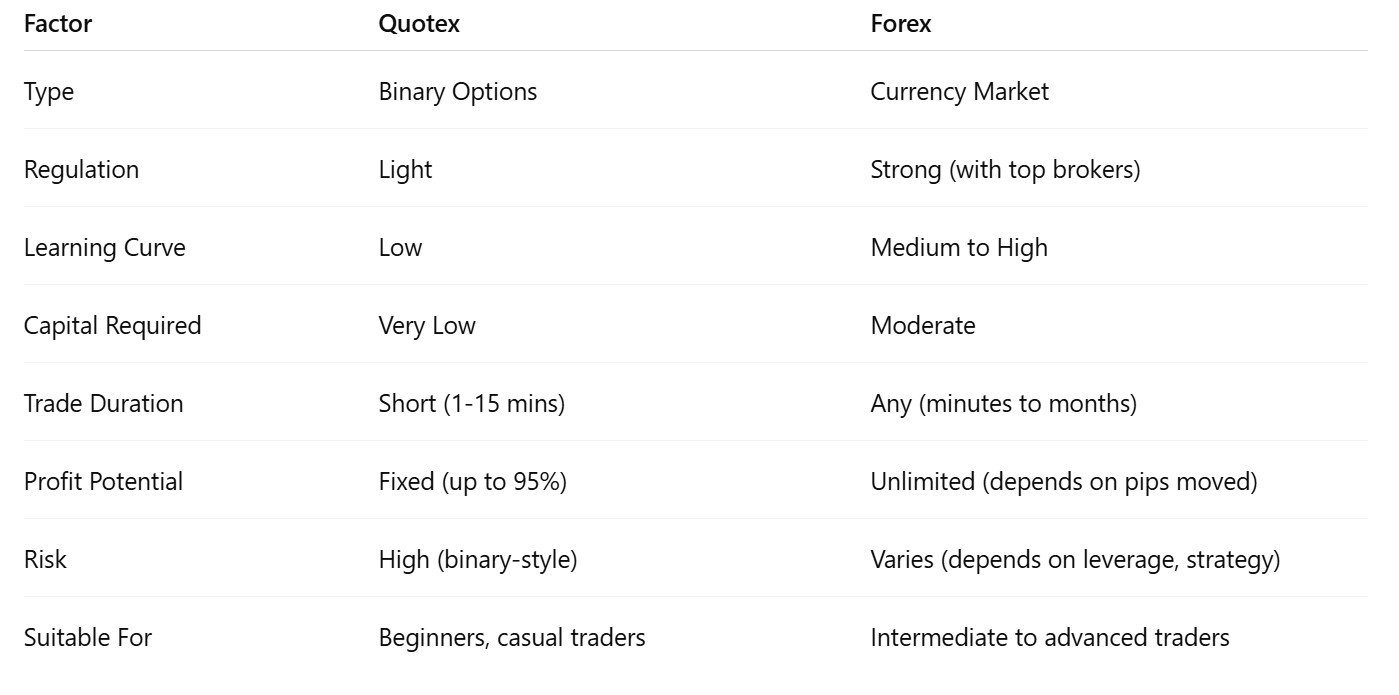Select the Trade Duration label
1399x695 pixels.
104,404
